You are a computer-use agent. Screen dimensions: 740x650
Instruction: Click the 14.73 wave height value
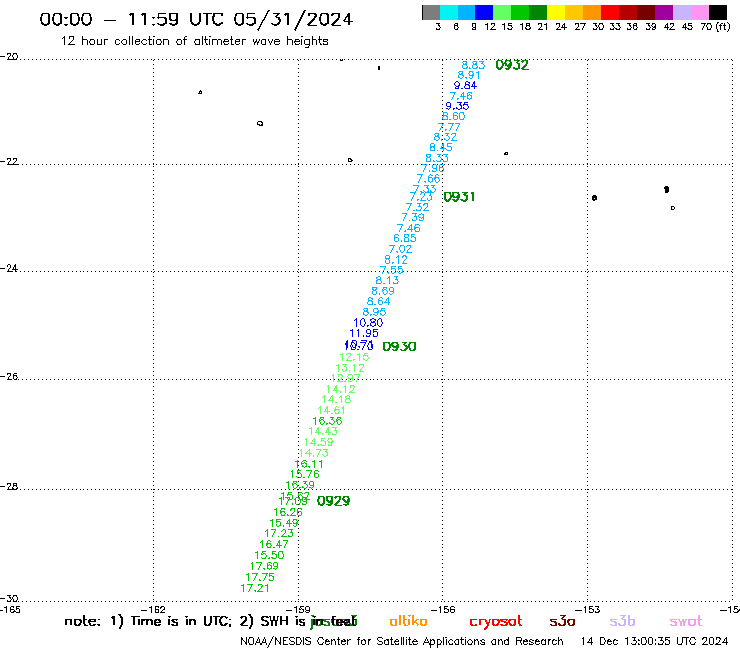[x=314, y=453]
